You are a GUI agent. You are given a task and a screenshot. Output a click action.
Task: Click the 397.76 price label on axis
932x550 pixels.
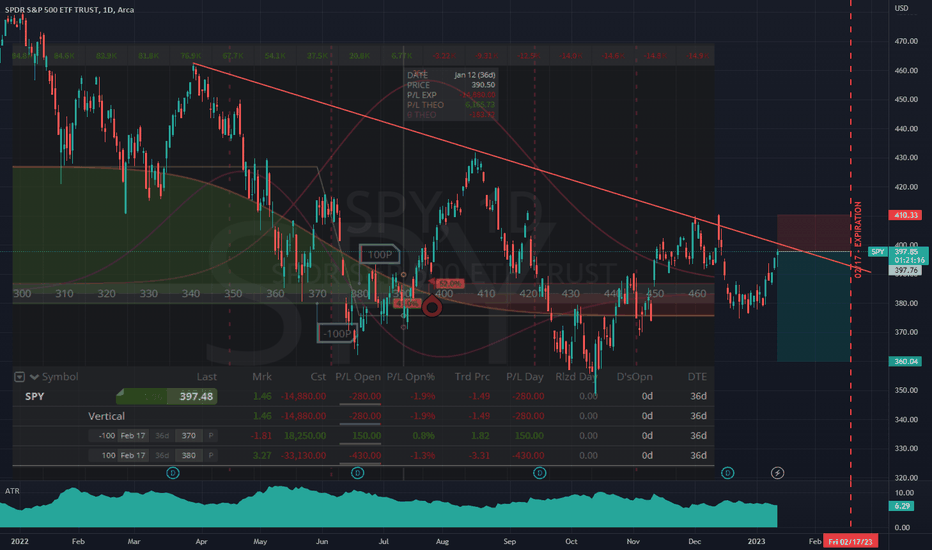(x=905, y=271)
